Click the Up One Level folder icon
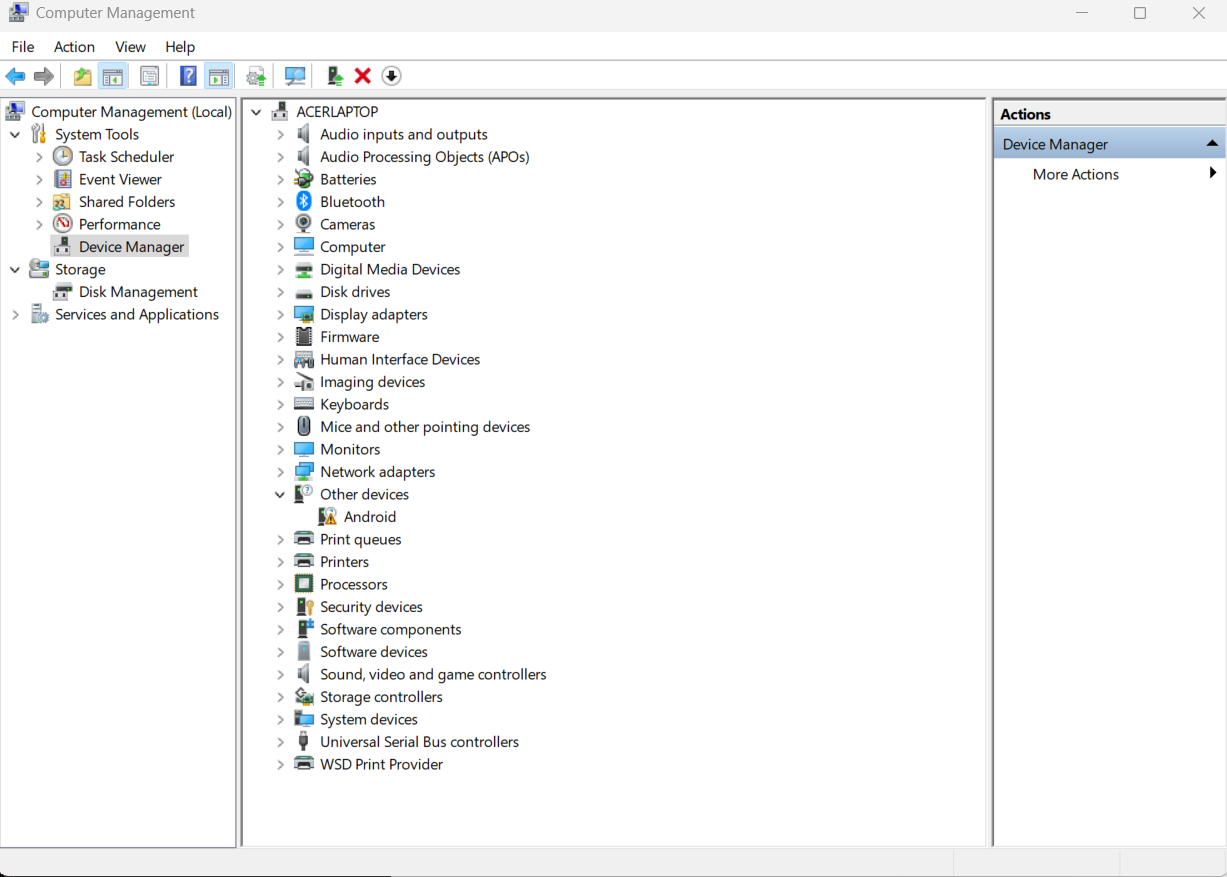The height and width of the screenshot is (877, 1227). tap(82, 76)
